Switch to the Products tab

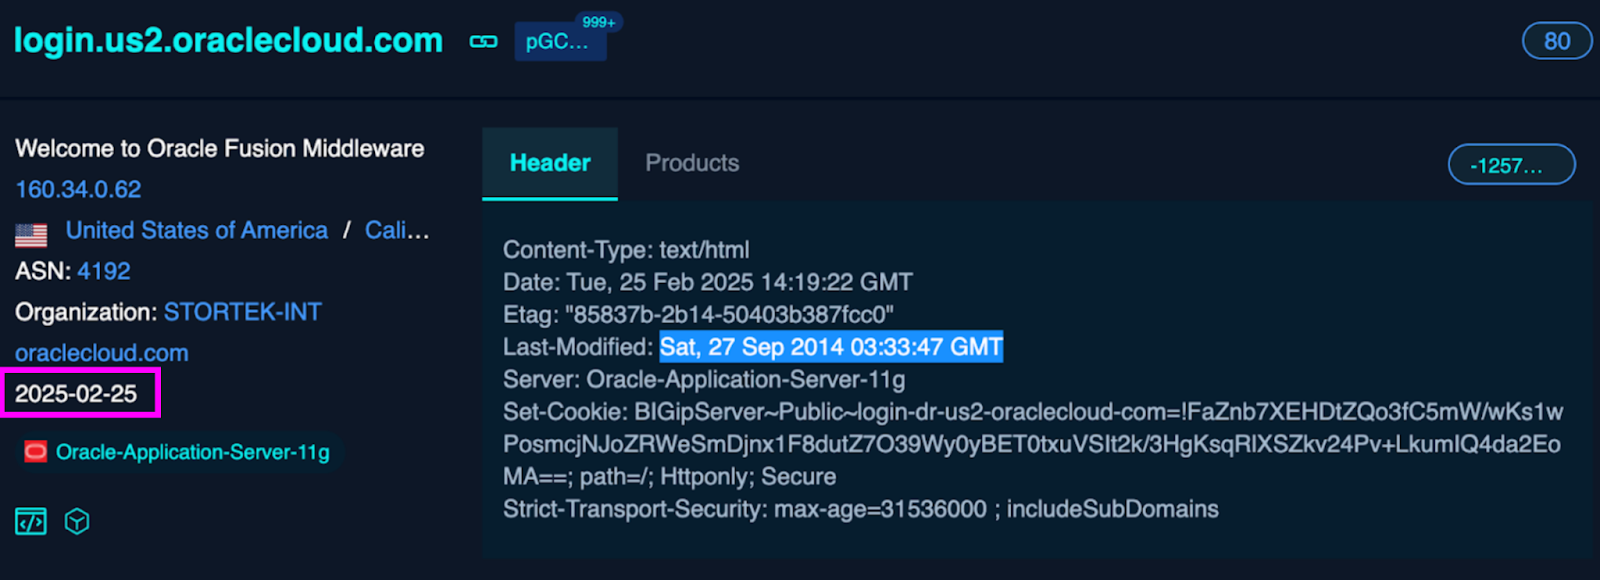click(x=692, y=163)
